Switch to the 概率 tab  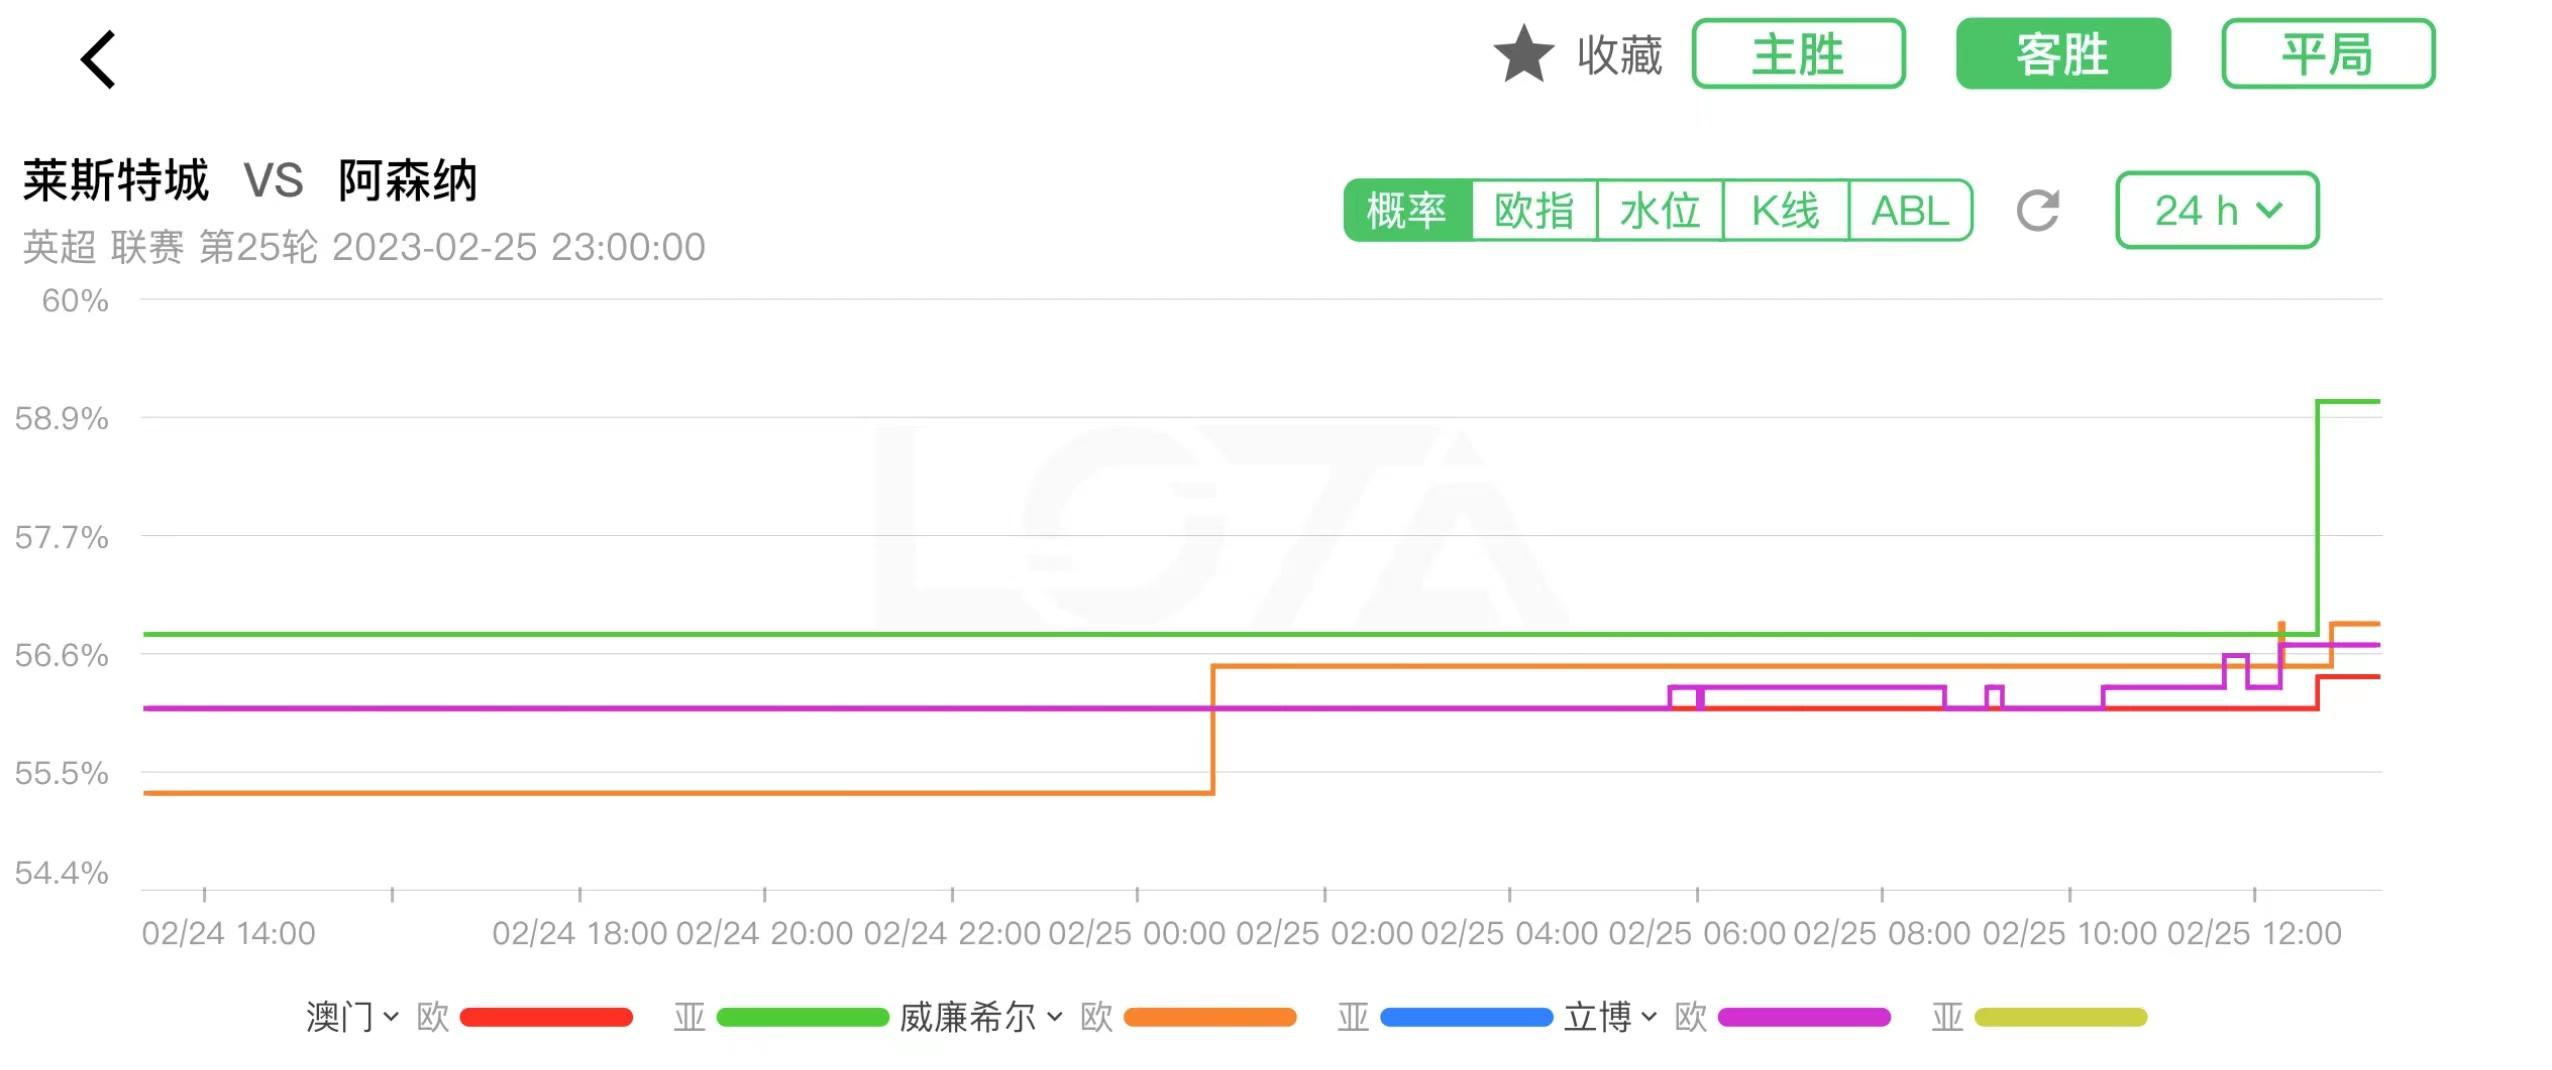[x=1407, y=210]
